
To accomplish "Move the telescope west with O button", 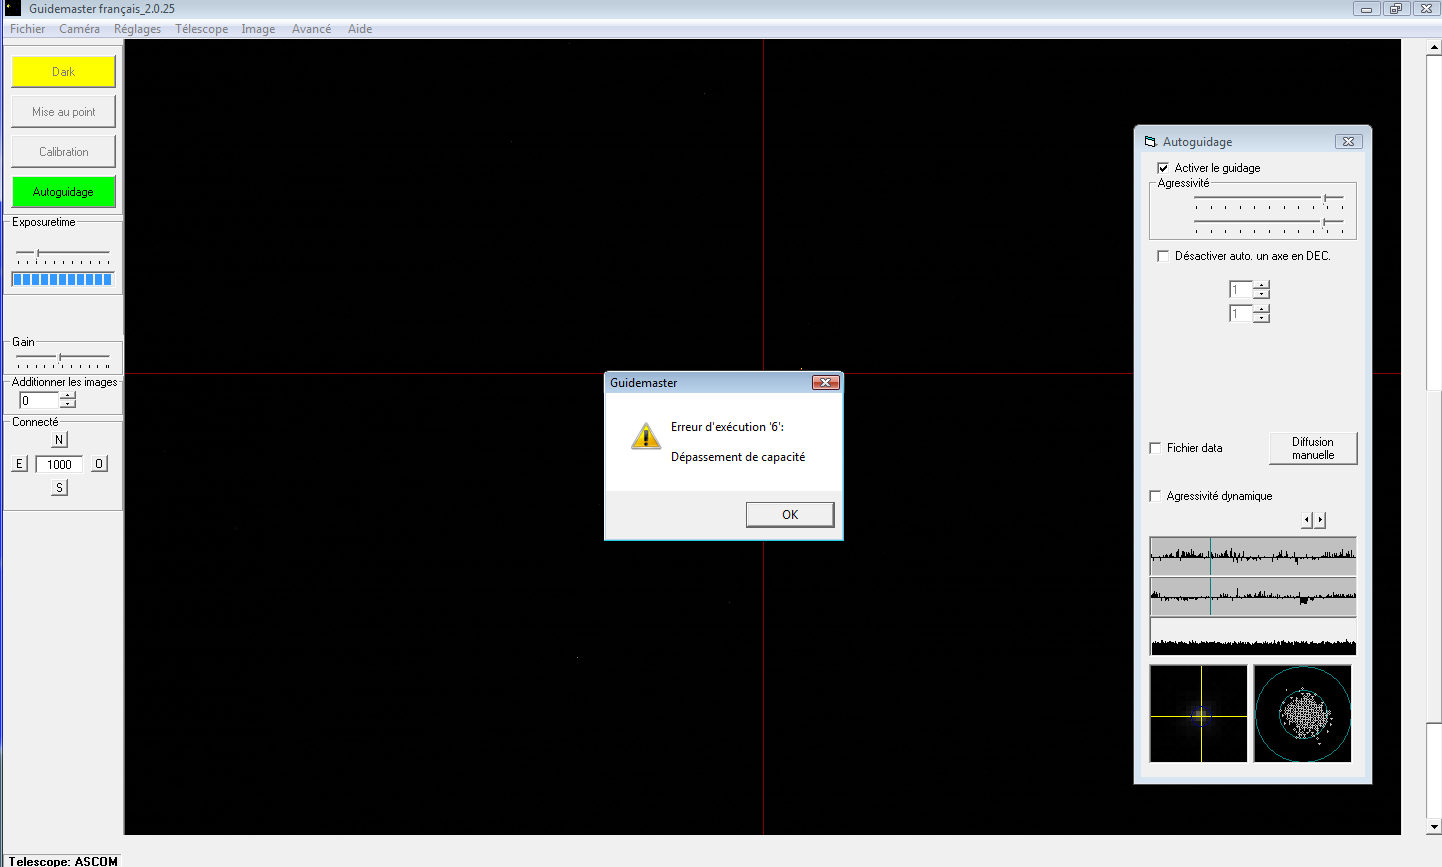I will point(99,464).
